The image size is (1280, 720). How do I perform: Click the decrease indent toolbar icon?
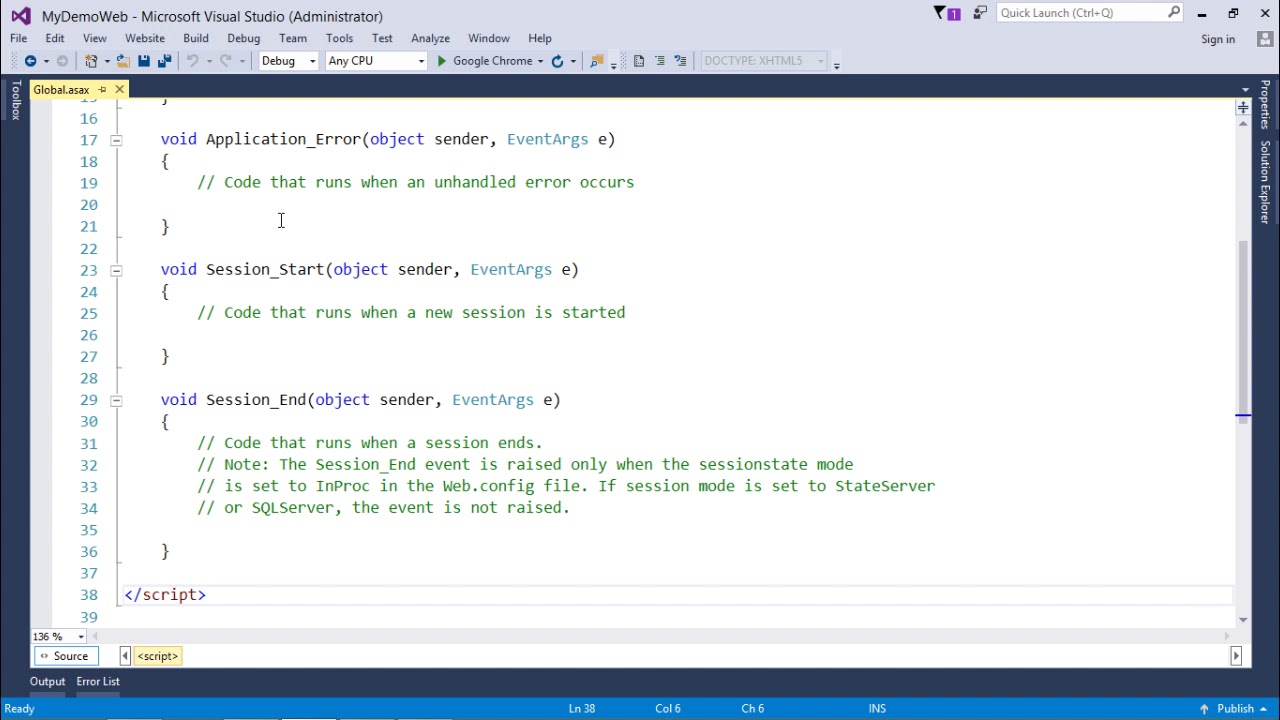pyautogui.click(x=660, y=61)
